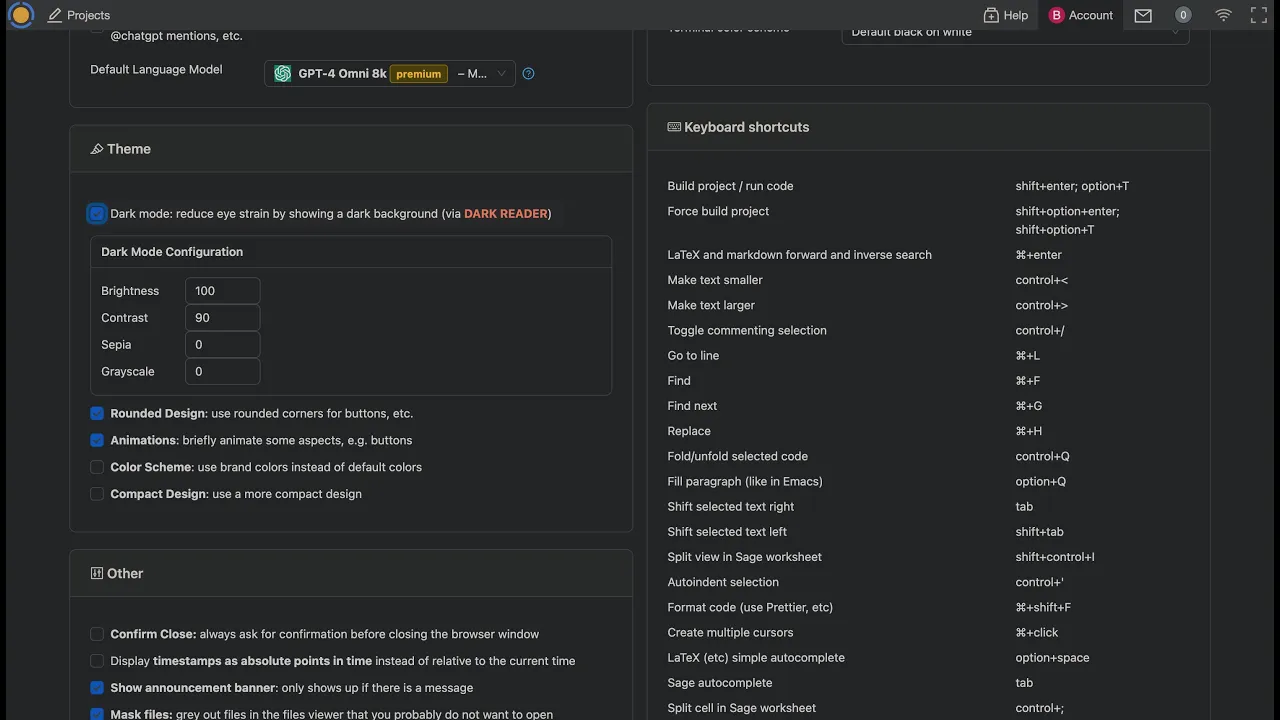This screenshot has width=1280, height=720.
Task: Click 'Toggle commenting selection' row
Action: click(928, 330)
